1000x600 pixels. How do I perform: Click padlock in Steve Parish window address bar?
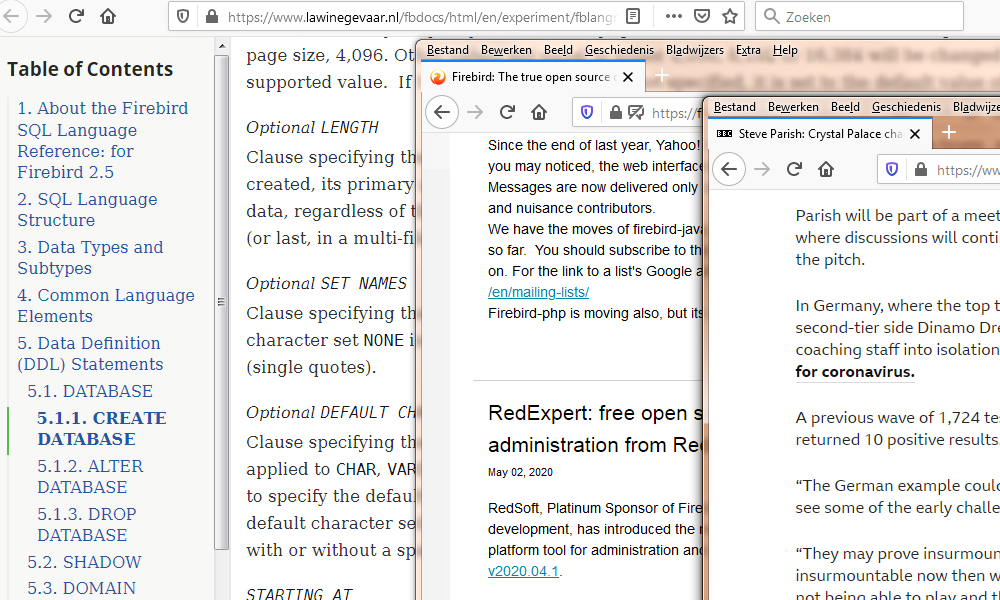pyautogui.click(x=920, y=169)
